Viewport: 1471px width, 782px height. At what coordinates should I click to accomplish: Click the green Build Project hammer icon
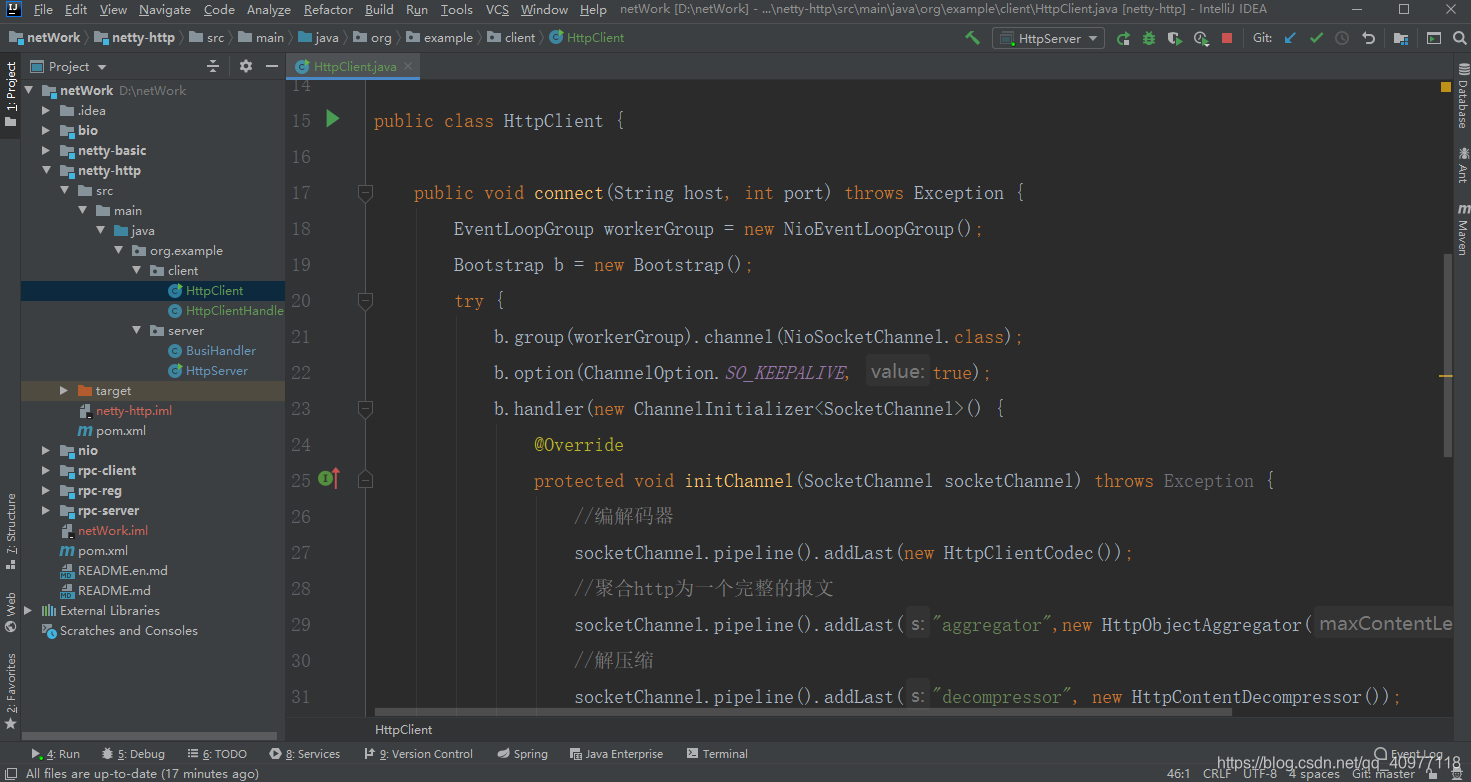(x=972, y=38)
